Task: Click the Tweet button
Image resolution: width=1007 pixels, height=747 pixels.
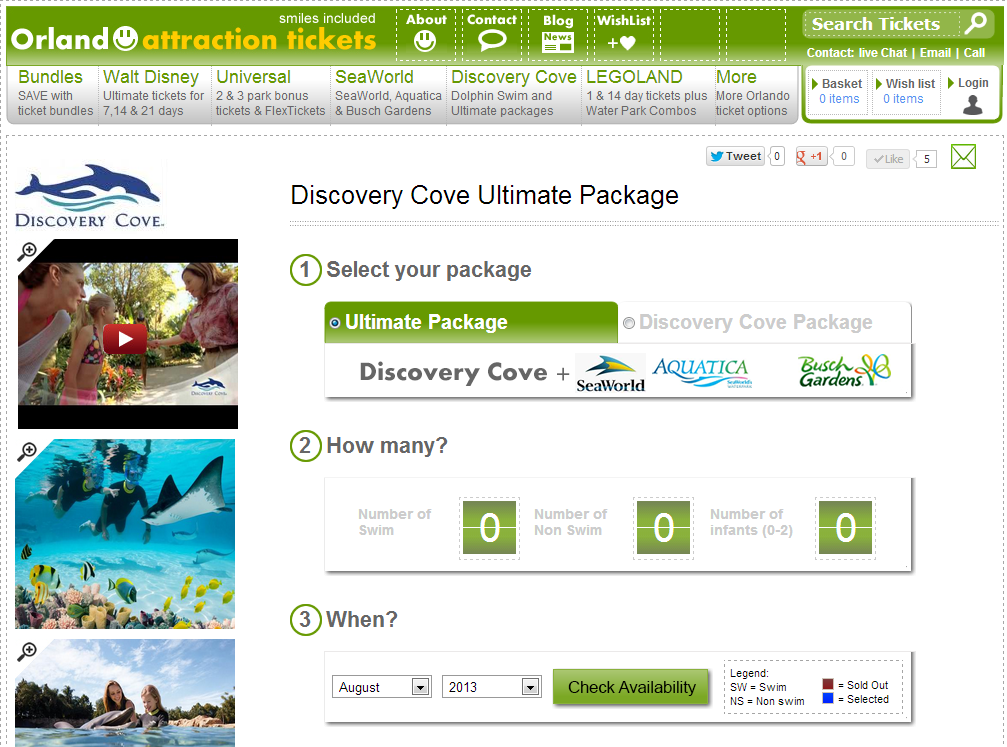Action: point(735,156)
